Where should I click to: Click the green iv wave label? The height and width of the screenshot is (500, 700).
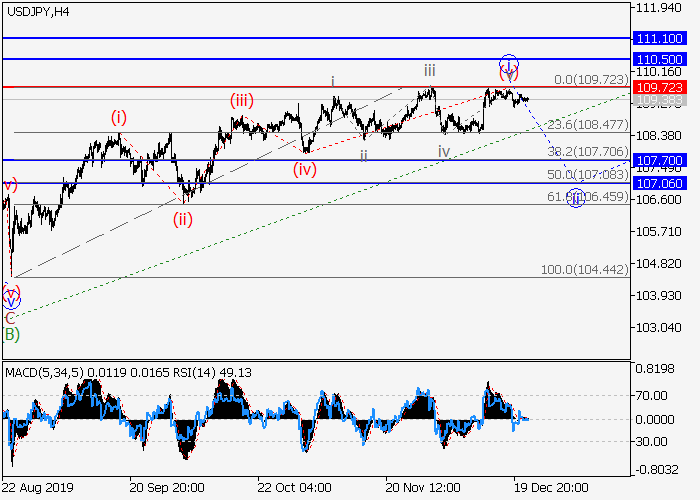445,151
